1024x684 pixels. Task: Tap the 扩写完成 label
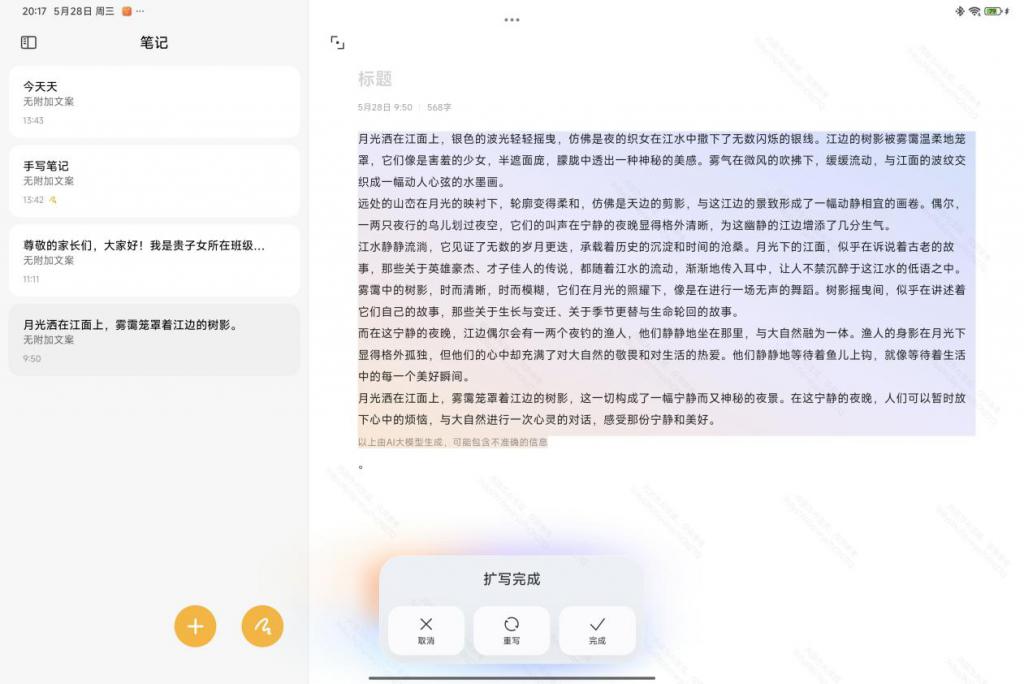tap(511, 579)
